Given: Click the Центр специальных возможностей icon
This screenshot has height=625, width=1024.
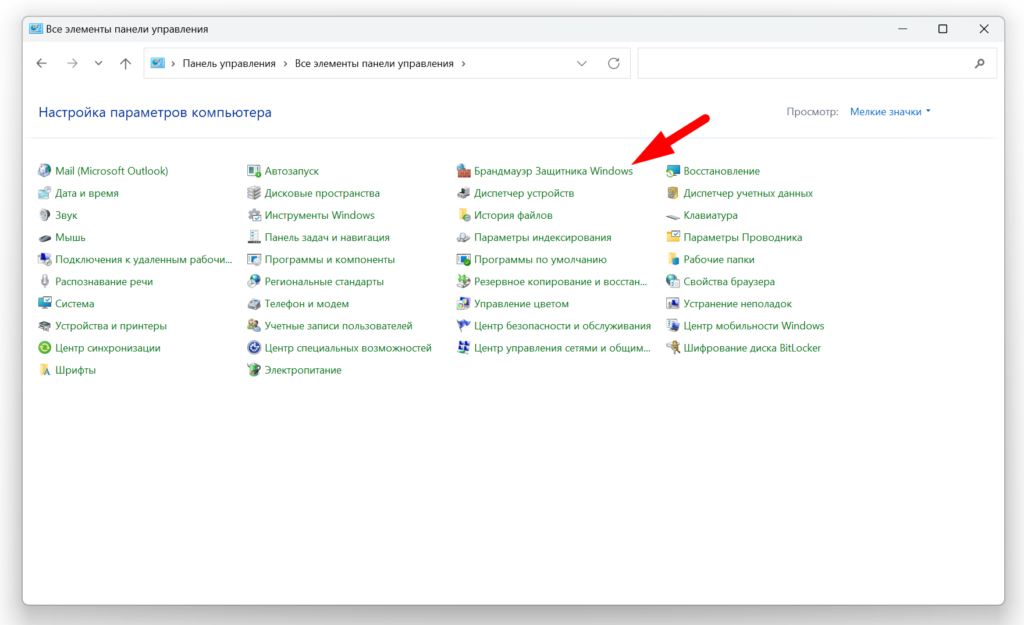Looking at the screenshot, I should pos(254,348).
